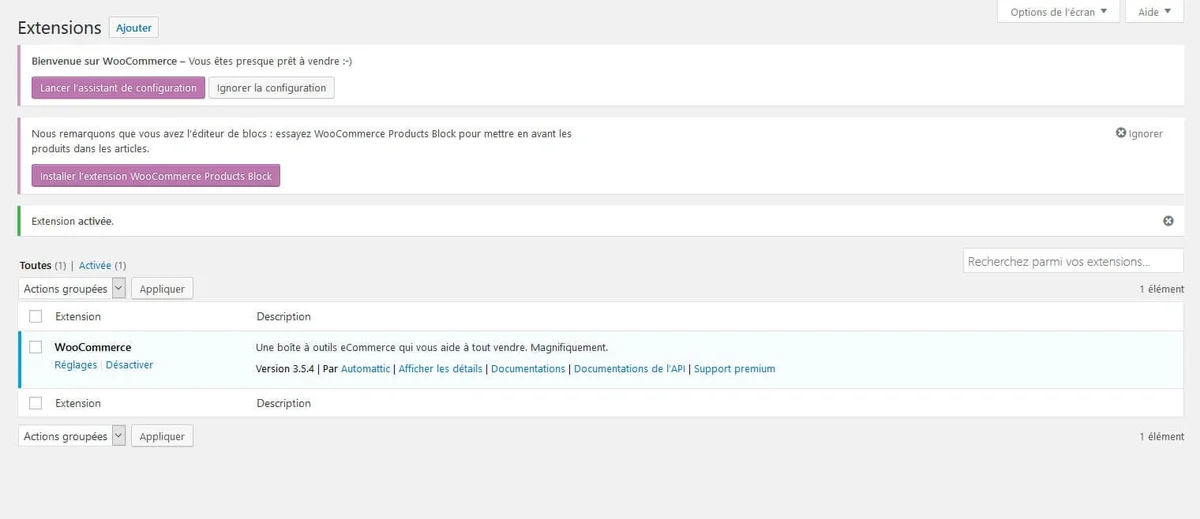Open WooCommerce 'Réglages' link
The height and width of the screenshot is (519, 1200).
click(x=75, y=365)
